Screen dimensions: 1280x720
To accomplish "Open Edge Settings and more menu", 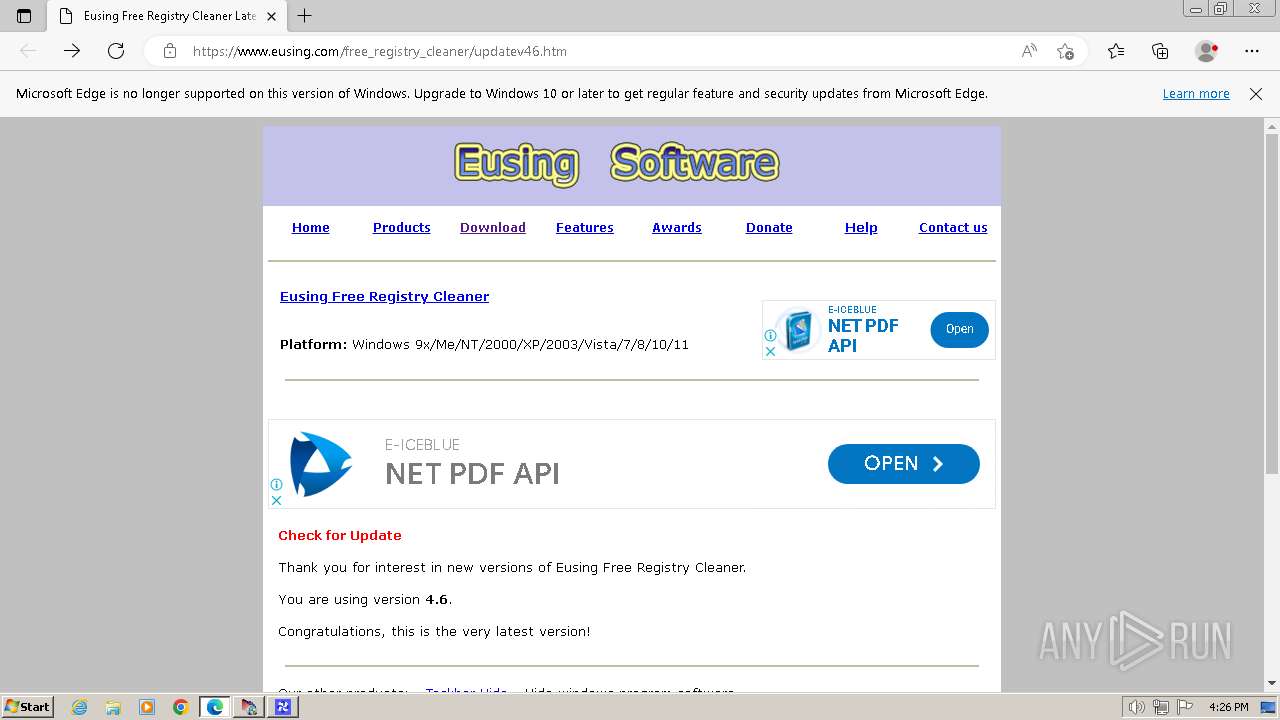I will 1252,51.
